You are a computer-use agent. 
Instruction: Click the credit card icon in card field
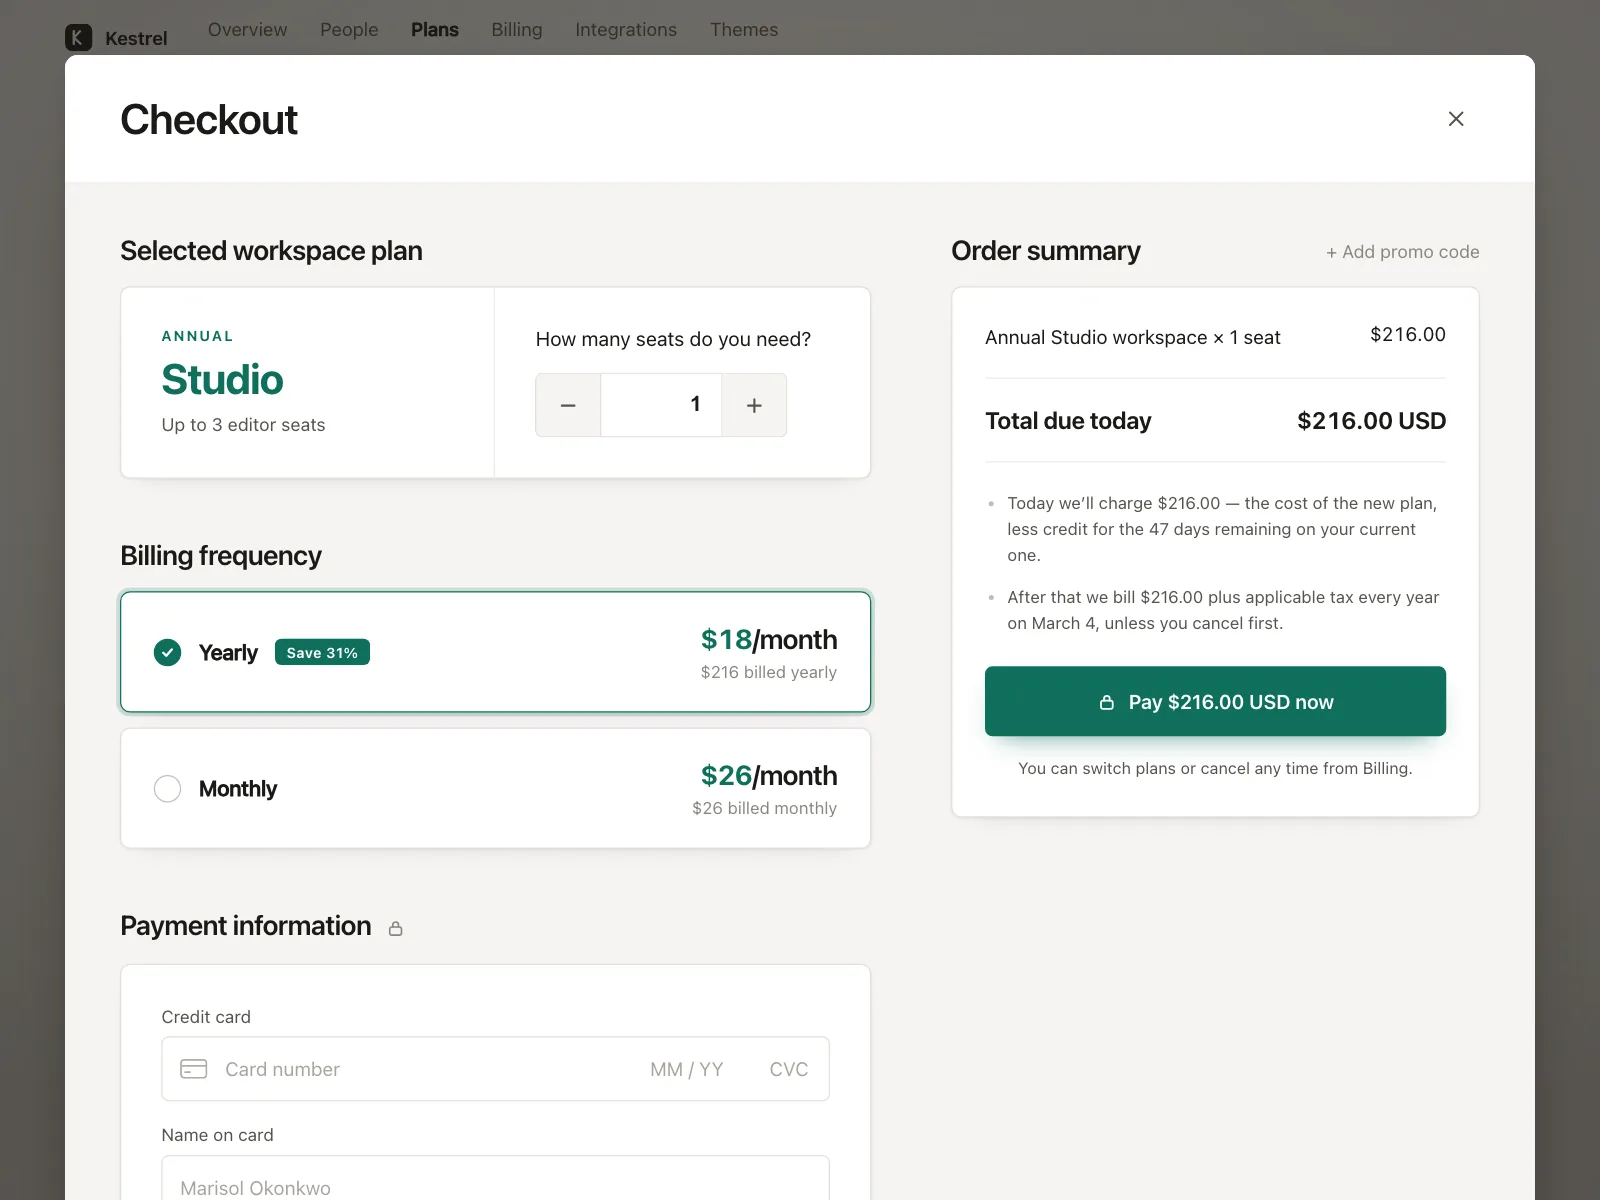click(194, 1069)
